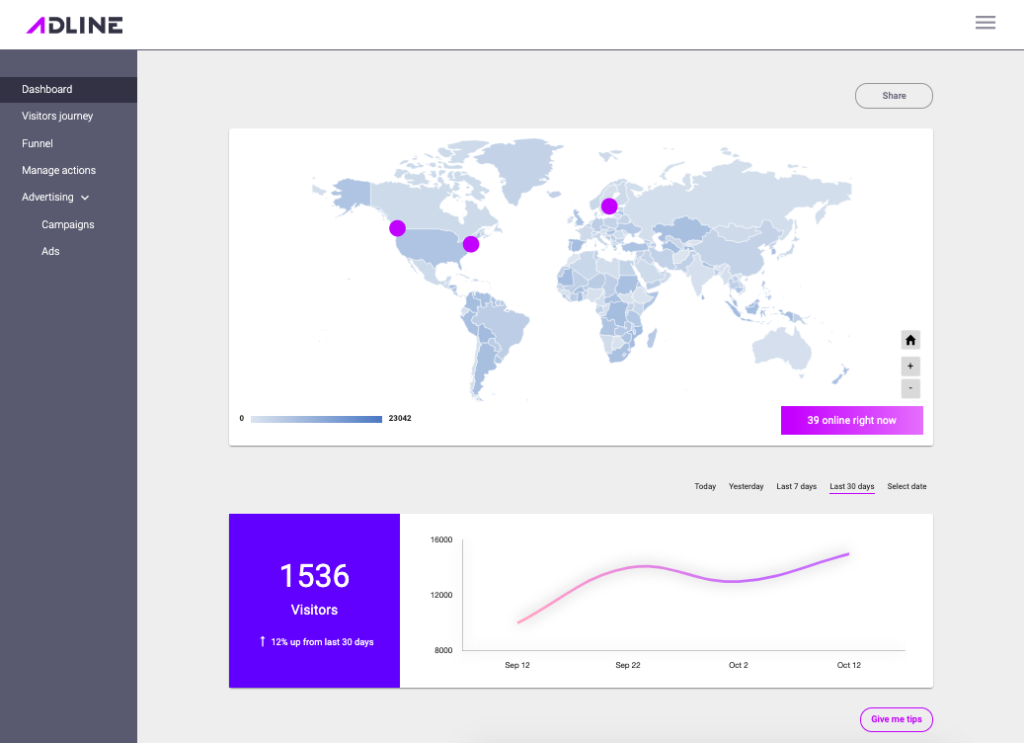Click the US west coast map marker
1024x743 pixels.
(397, 228)
